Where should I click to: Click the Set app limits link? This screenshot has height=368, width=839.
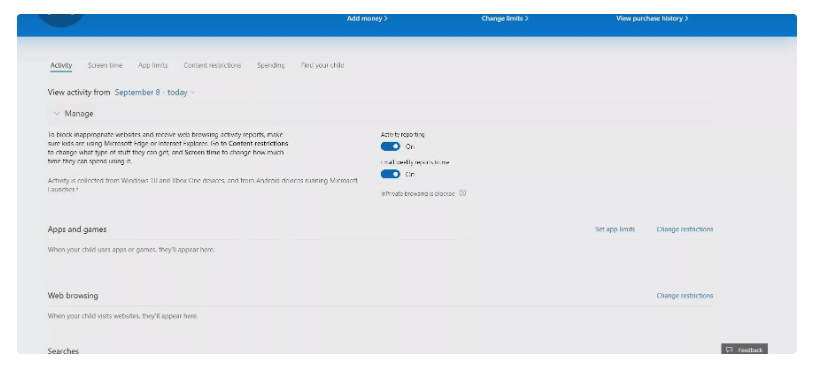pos(615,229)
